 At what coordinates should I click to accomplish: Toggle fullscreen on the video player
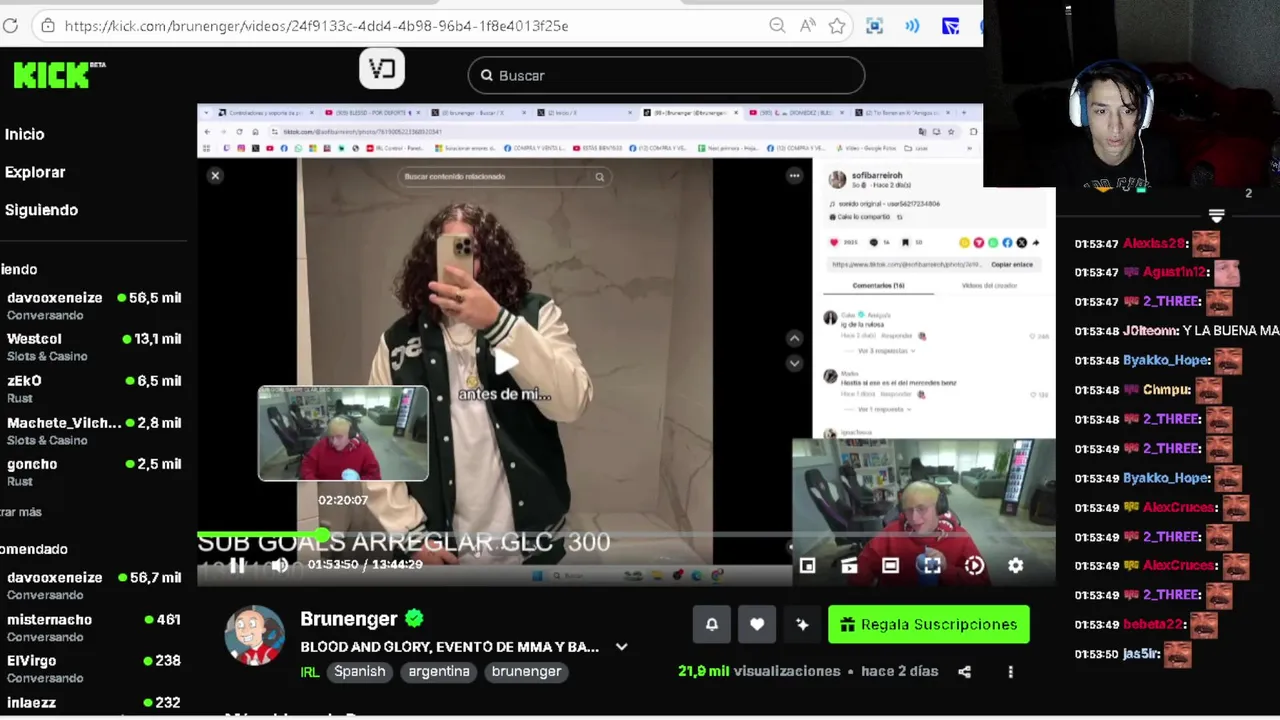pyautogui.click(x=932, y=566)
